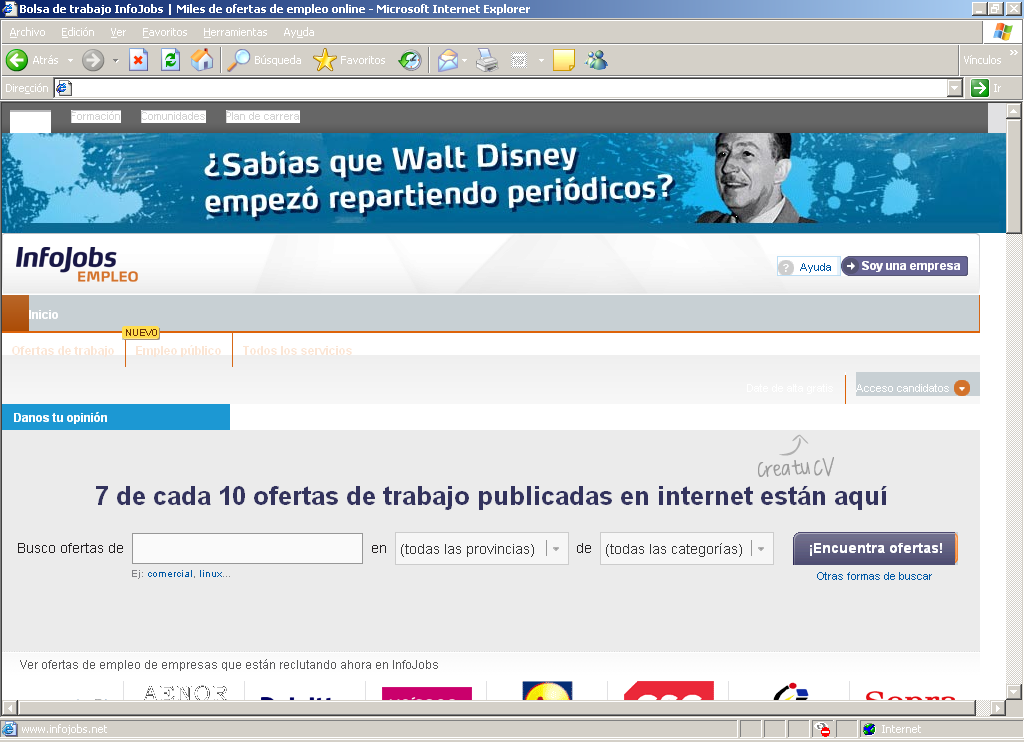This screenshot has width=1024, height=742.
Task: Open the Archivo menu
Action: [x=27, y=32]
